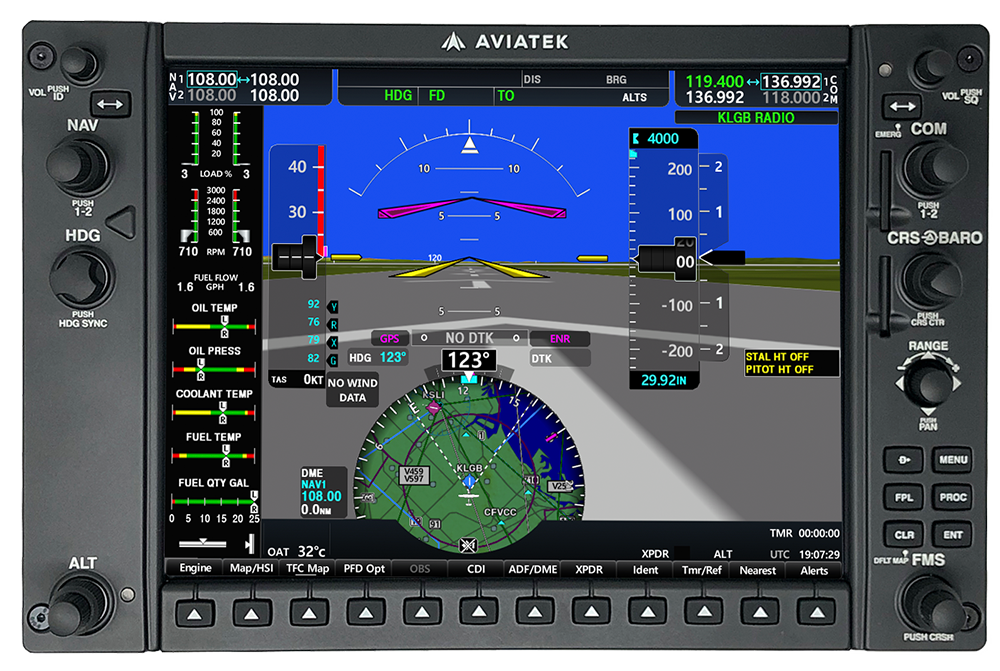Click the triangle softkey below ADF/DME

coord(534,612)
